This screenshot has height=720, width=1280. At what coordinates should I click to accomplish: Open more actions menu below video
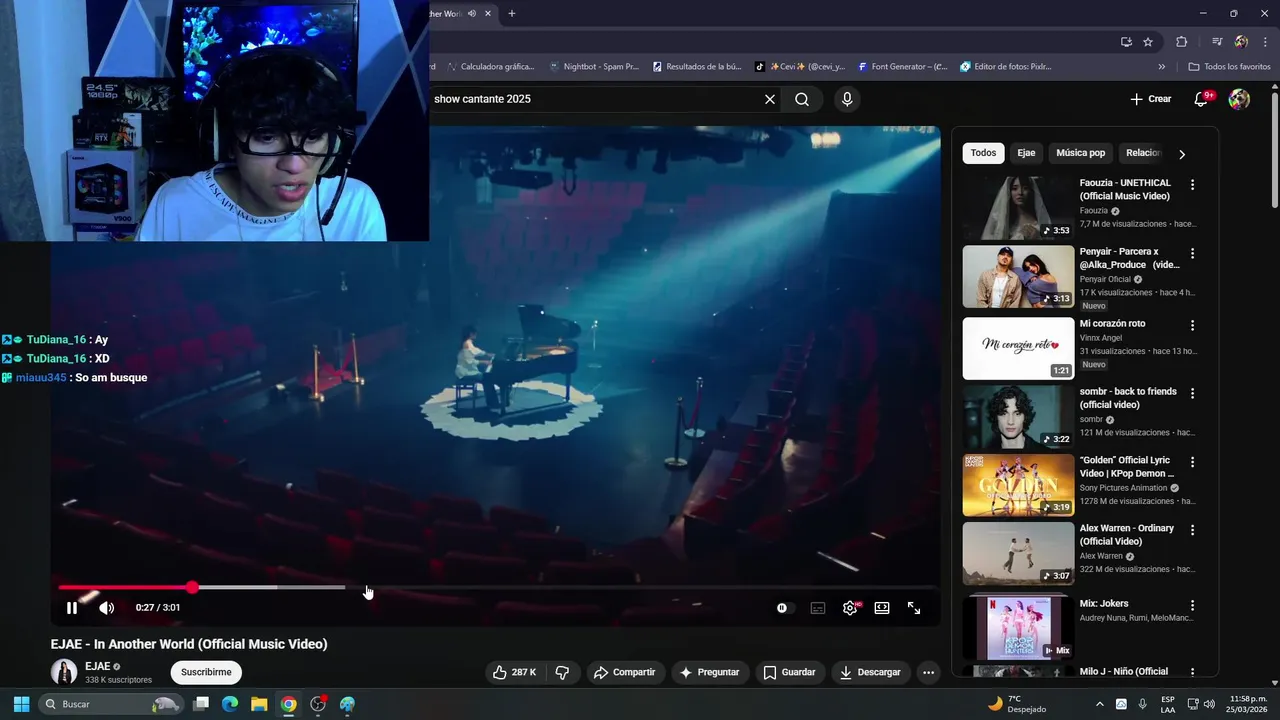pos(928,672)
